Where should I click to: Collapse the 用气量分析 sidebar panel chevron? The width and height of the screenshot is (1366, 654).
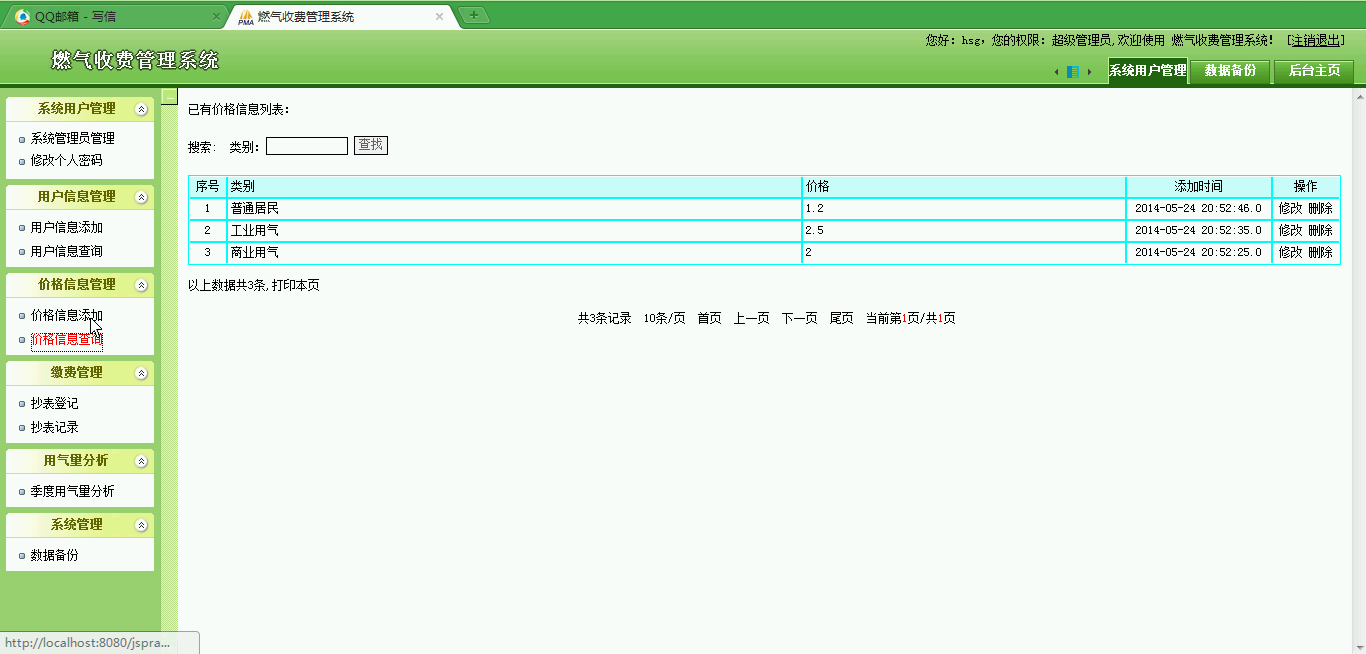tap(141, 461)
